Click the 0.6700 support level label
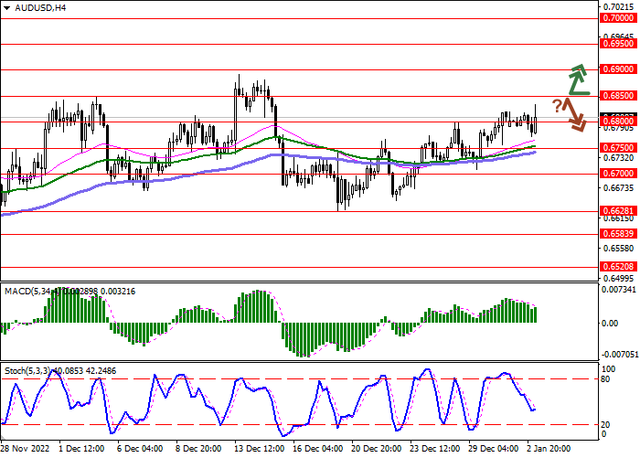640x457 pixels. (617, 173)
